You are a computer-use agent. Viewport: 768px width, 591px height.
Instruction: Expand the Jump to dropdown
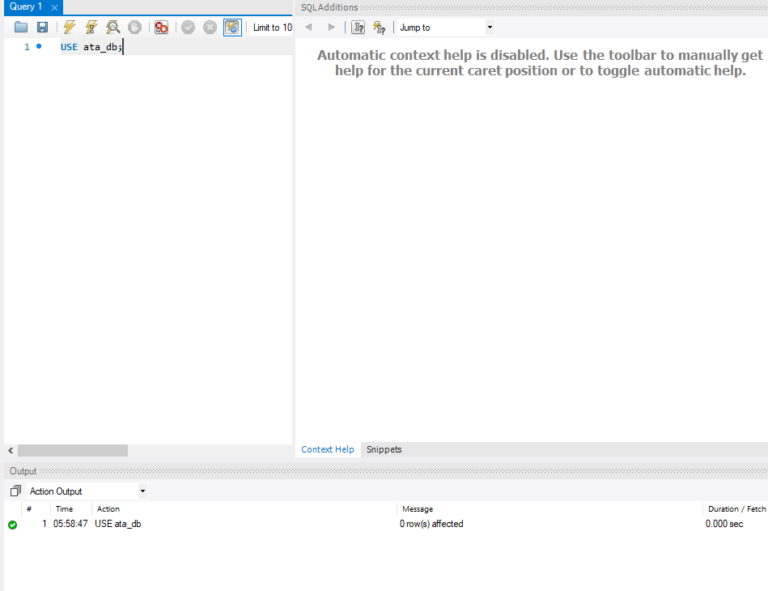tap(489, 27)
